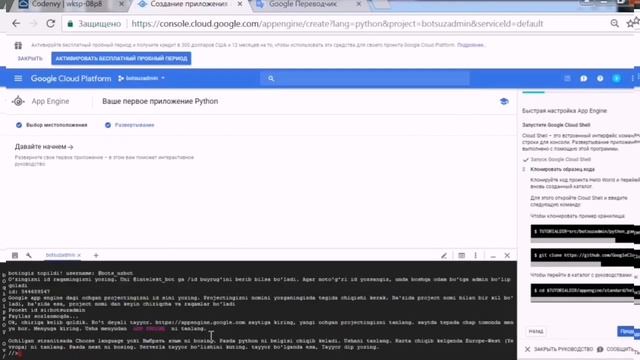Switch to the Codenvy browser tab
Screen dimensions: 640x360
[67, 4]
